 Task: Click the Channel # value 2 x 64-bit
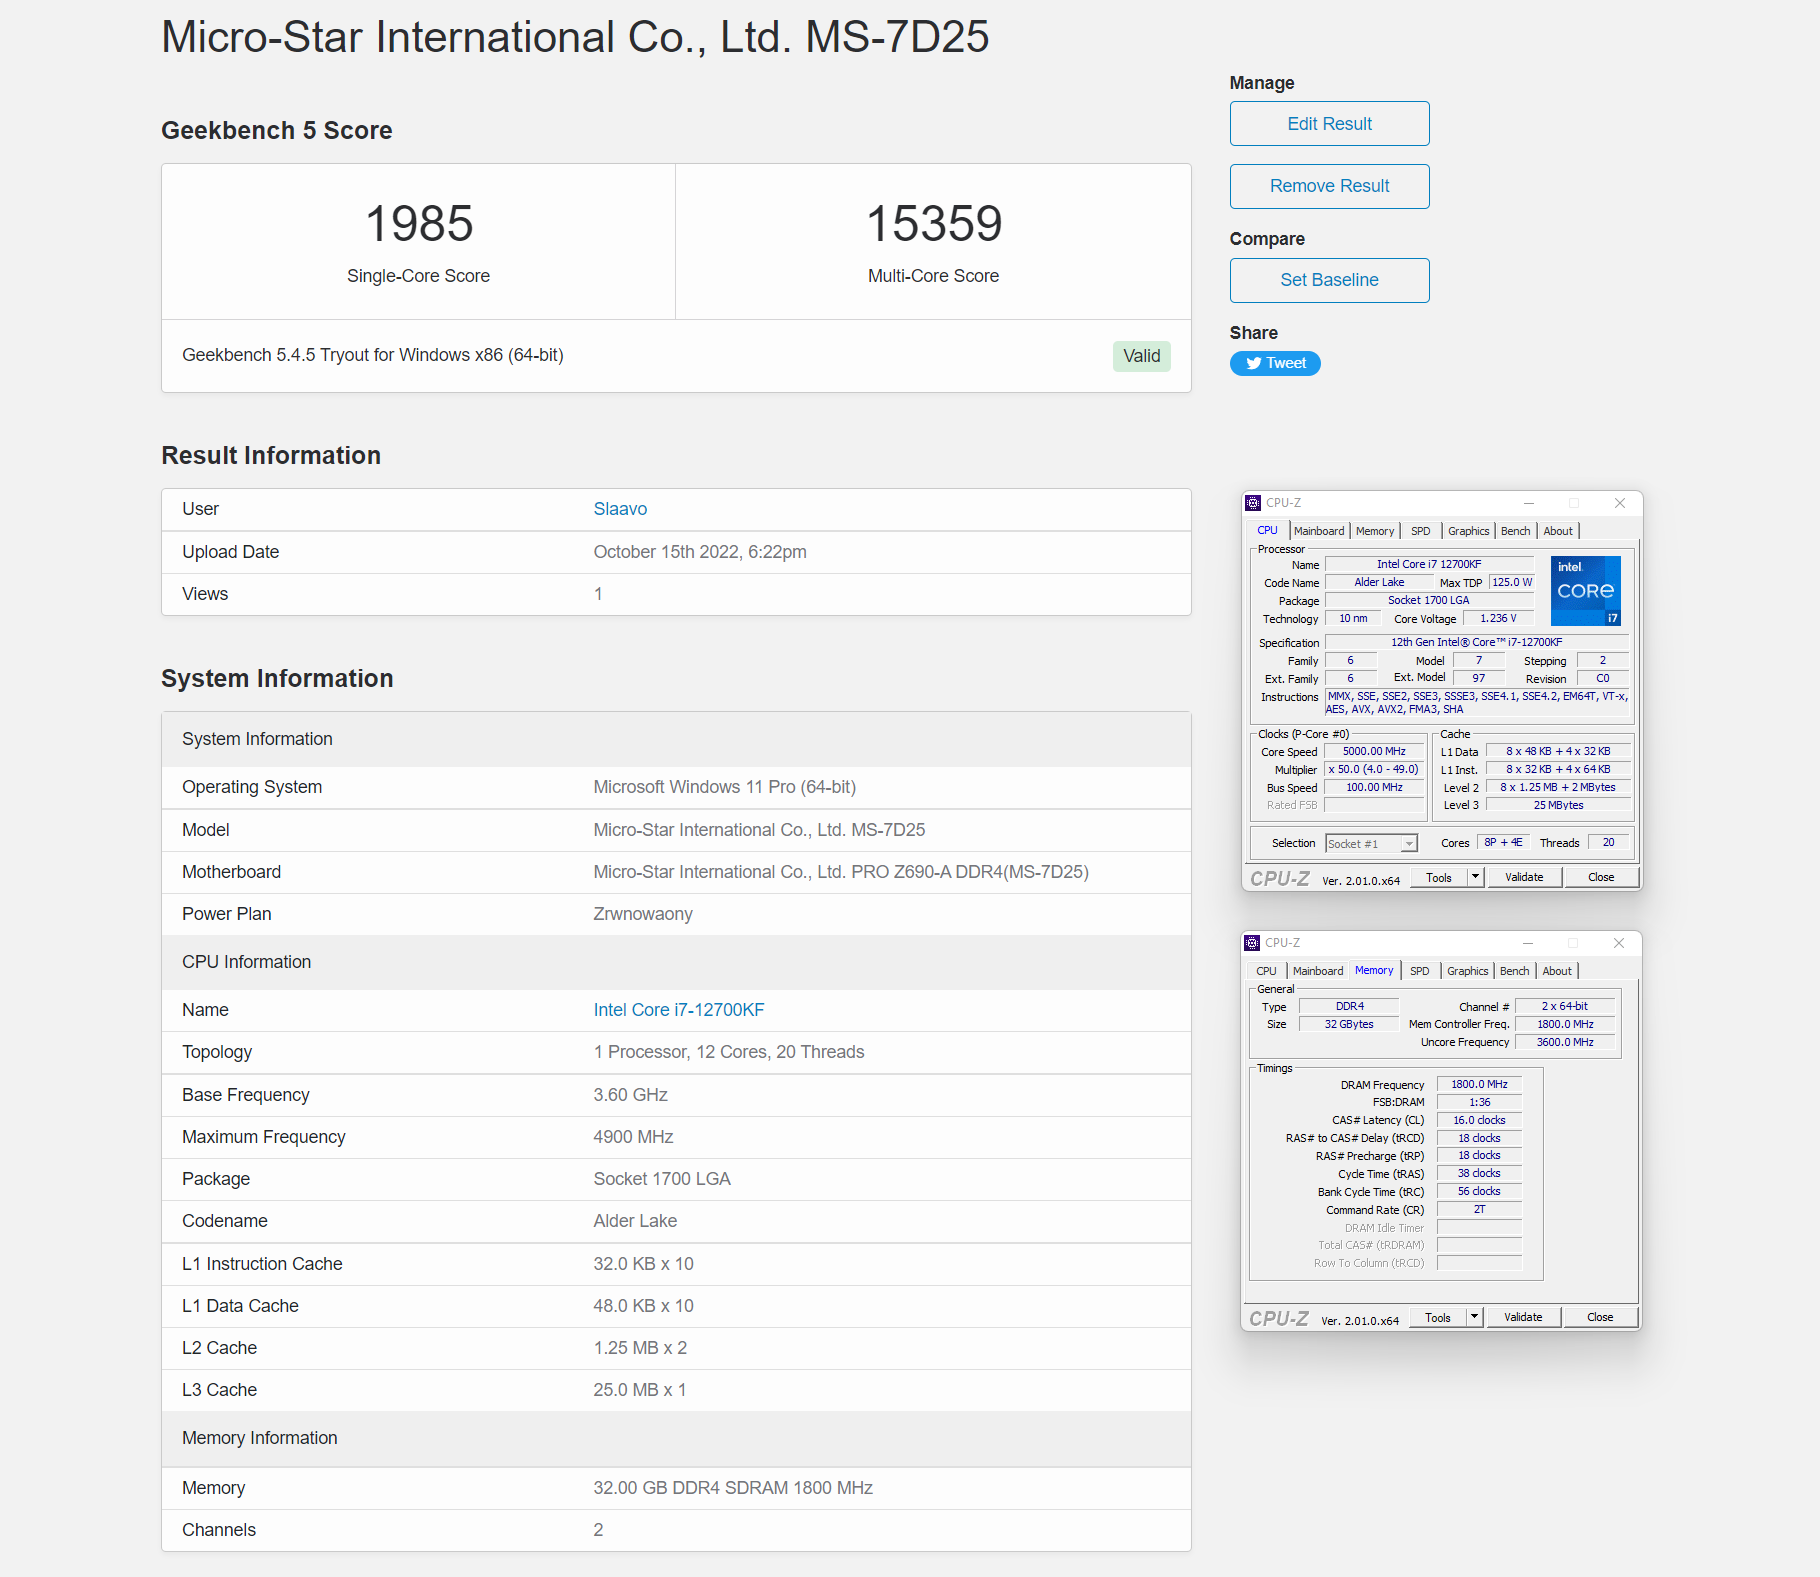1565,1007
